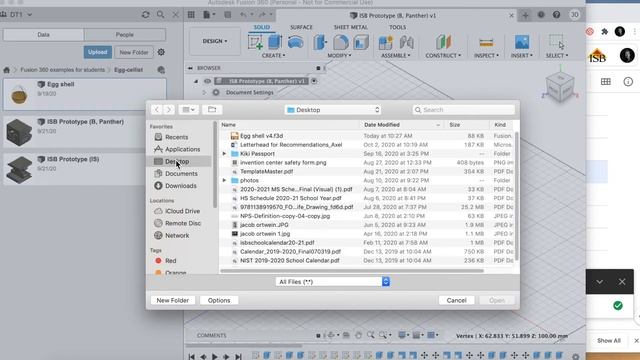Screen dimensions: 640x360
Task: Click the Options button in dialog
Action: coord(219,300)
